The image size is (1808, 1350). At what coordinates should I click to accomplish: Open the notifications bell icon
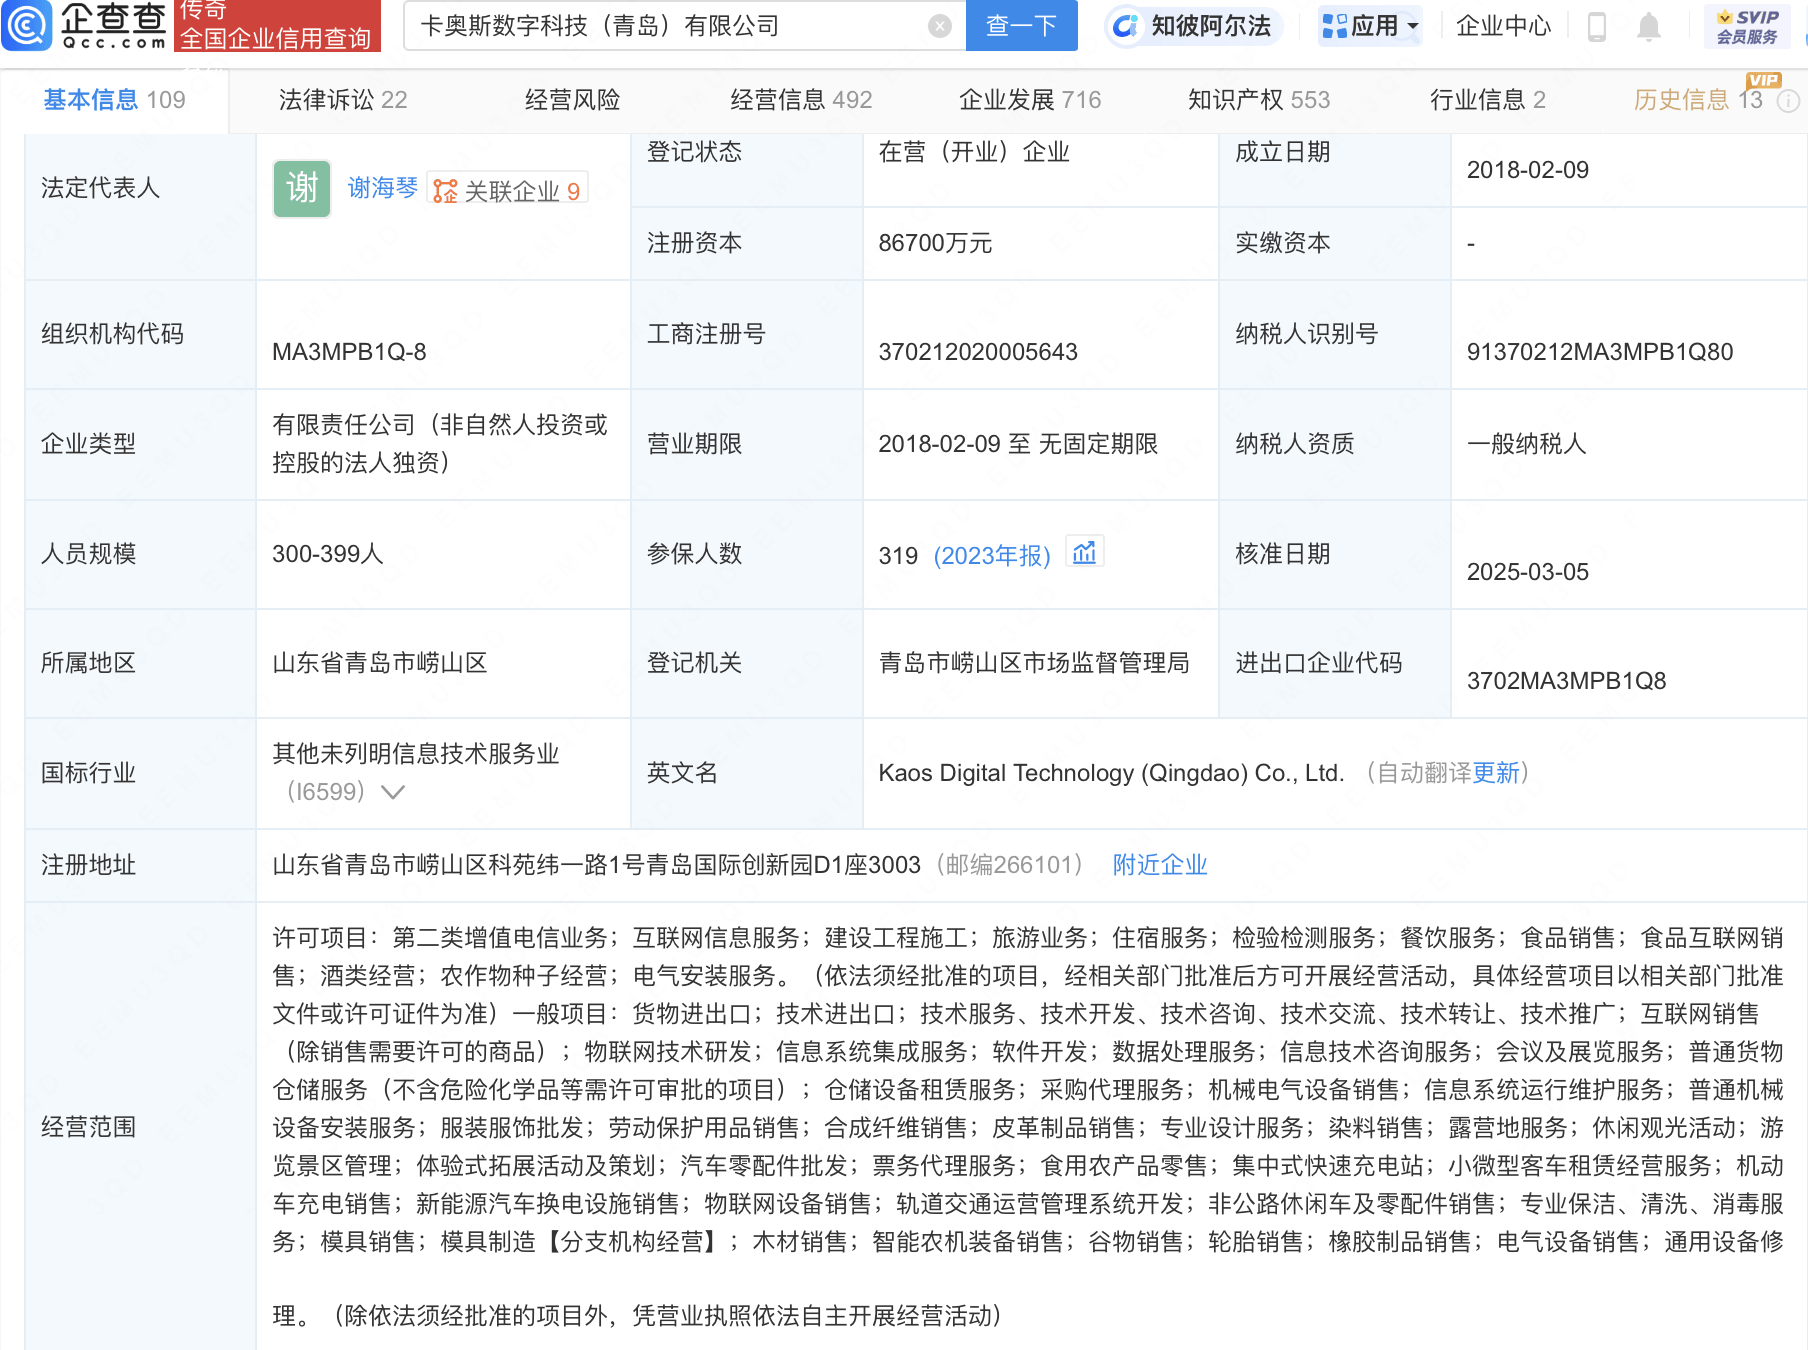1649,26
